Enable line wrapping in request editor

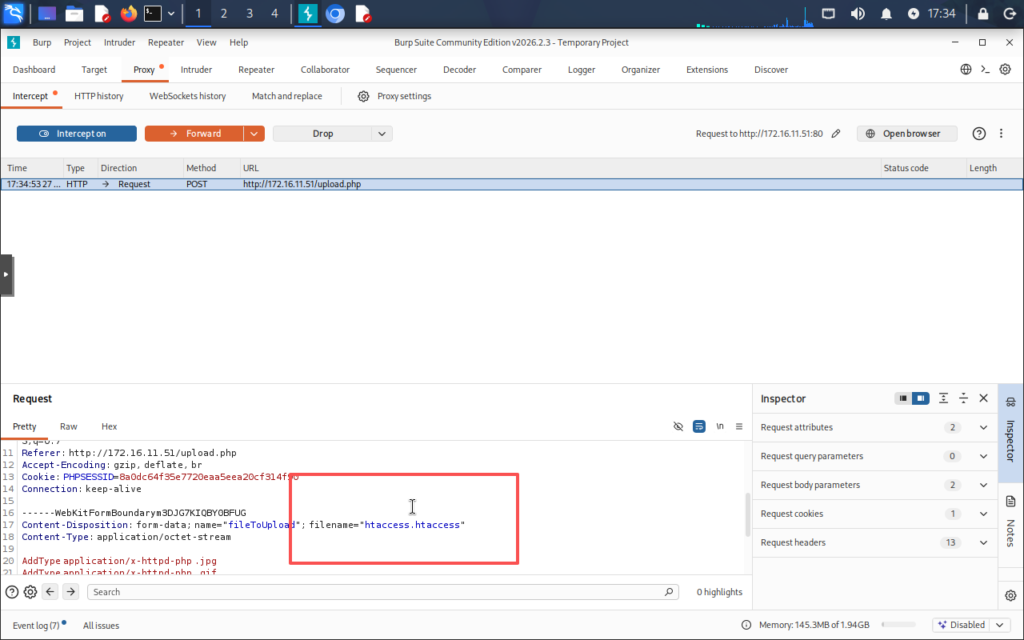pyautogui.click(x=699, y=426)
